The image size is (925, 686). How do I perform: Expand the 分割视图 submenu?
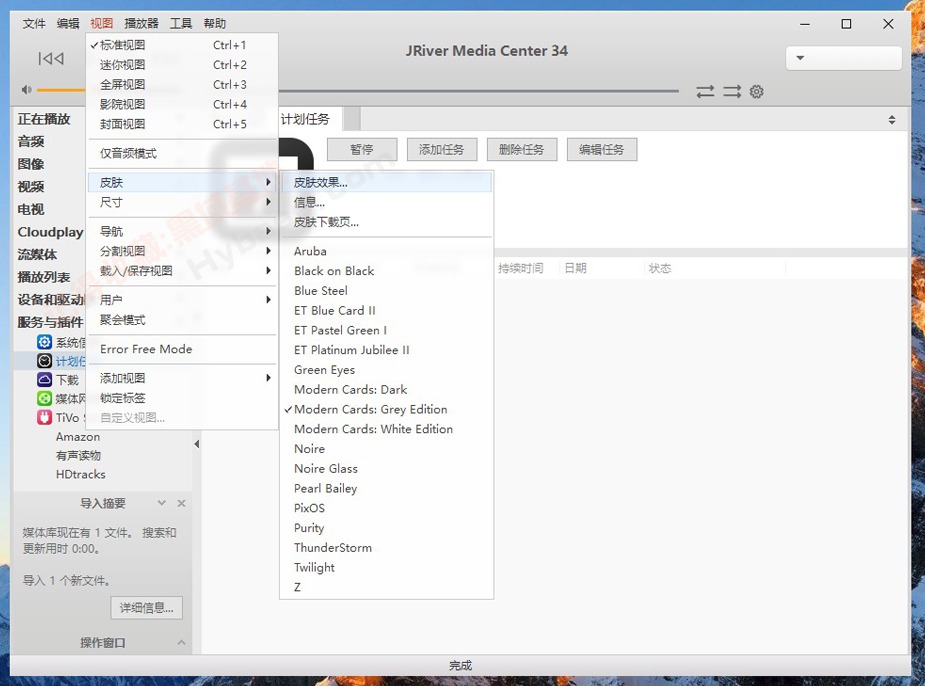click(182, 251)
